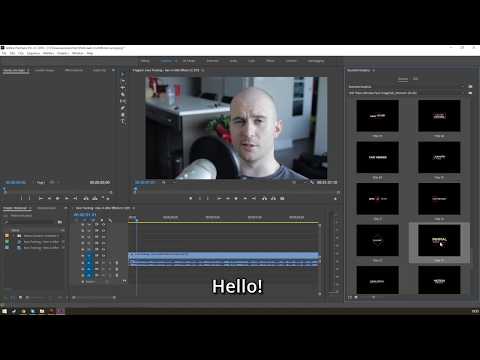This screenshot has width=480, height=360.
Task: Show hidden Project panel tabs overflow
Action: point(66,208)
